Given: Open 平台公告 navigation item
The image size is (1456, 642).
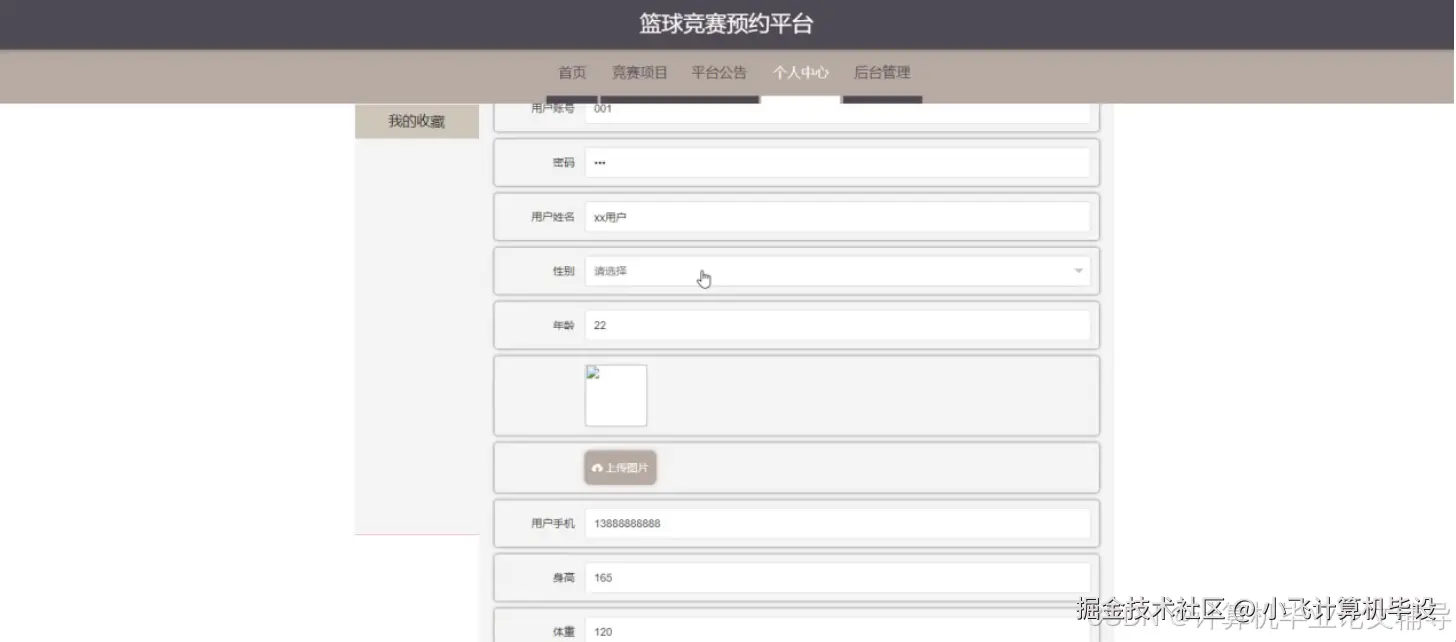Looking at the screenshot, I should pos(719,73).
